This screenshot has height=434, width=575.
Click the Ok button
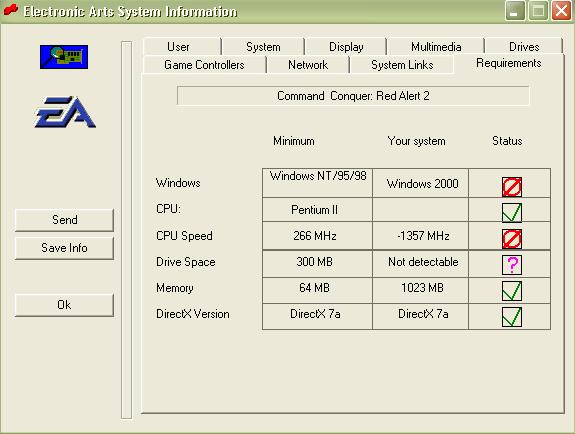[64, 305]
